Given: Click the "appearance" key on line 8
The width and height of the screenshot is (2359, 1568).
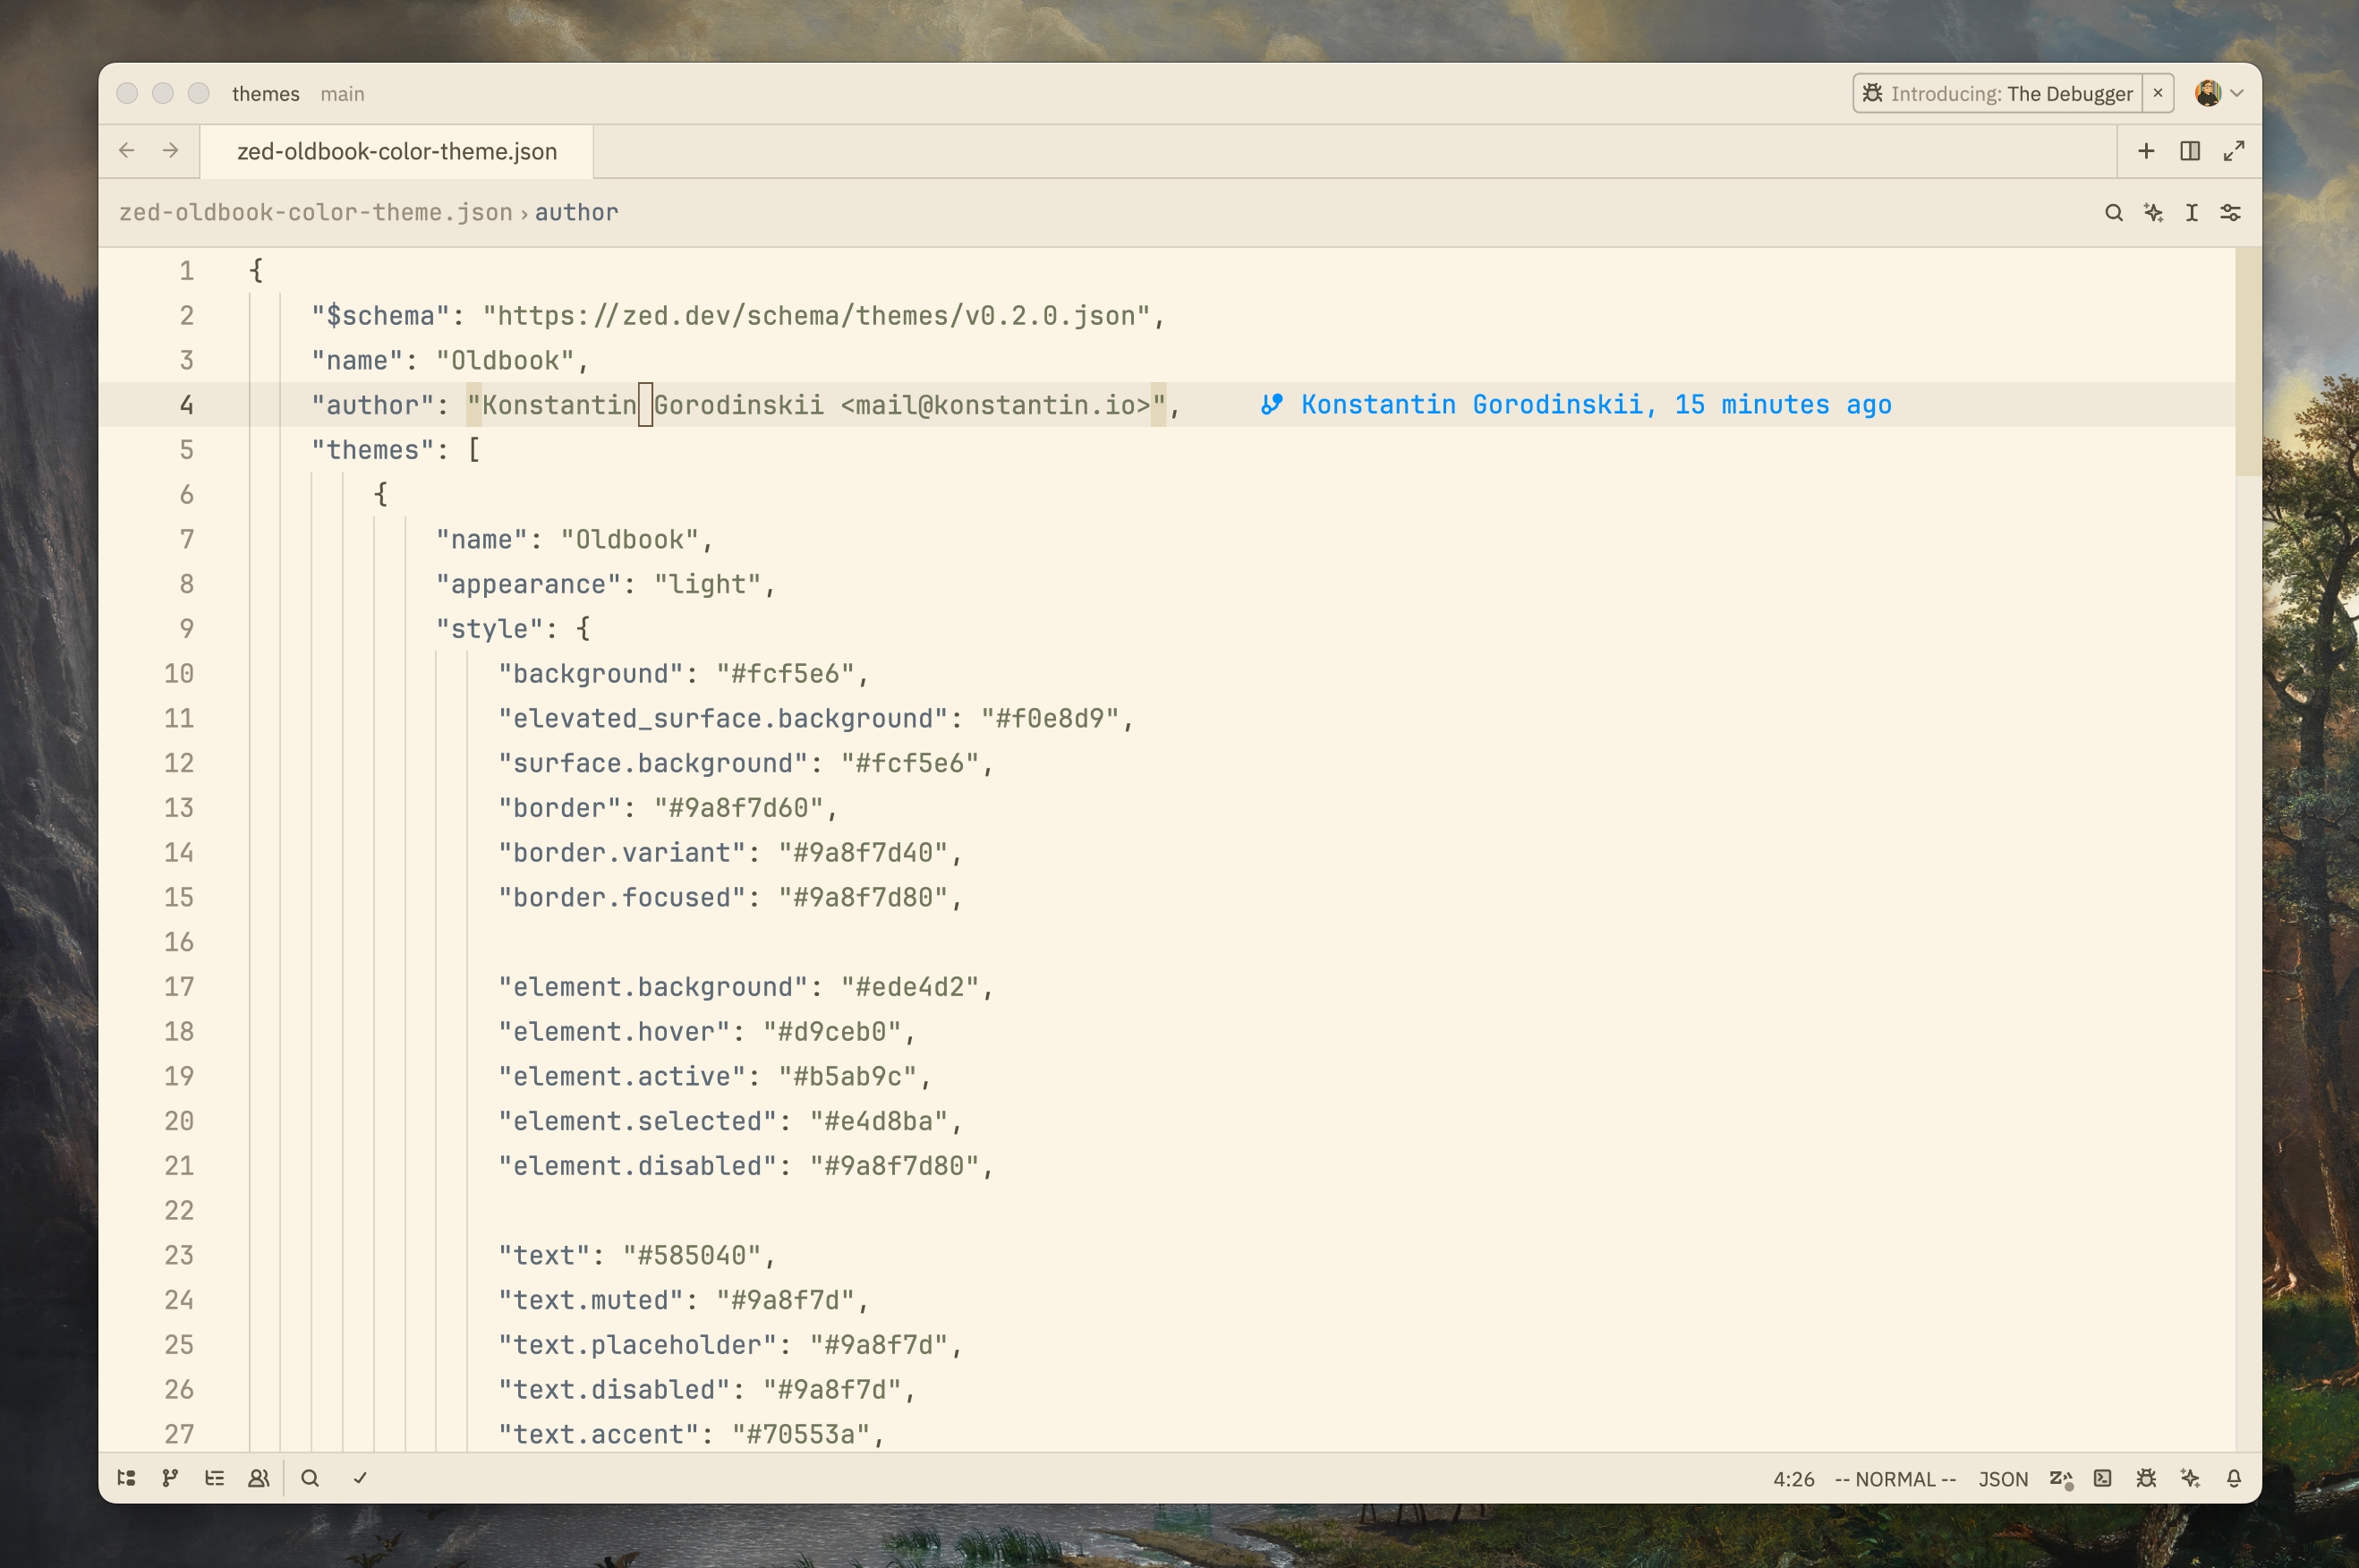Looking at the screenshot, I should tap(529, 584).
